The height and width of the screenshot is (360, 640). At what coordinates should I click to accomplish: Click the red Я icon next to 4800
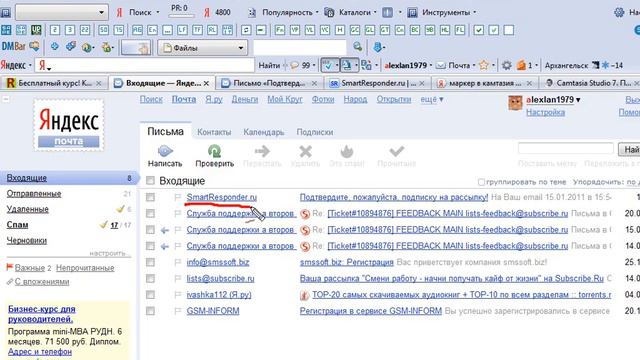tap(207, 13)
